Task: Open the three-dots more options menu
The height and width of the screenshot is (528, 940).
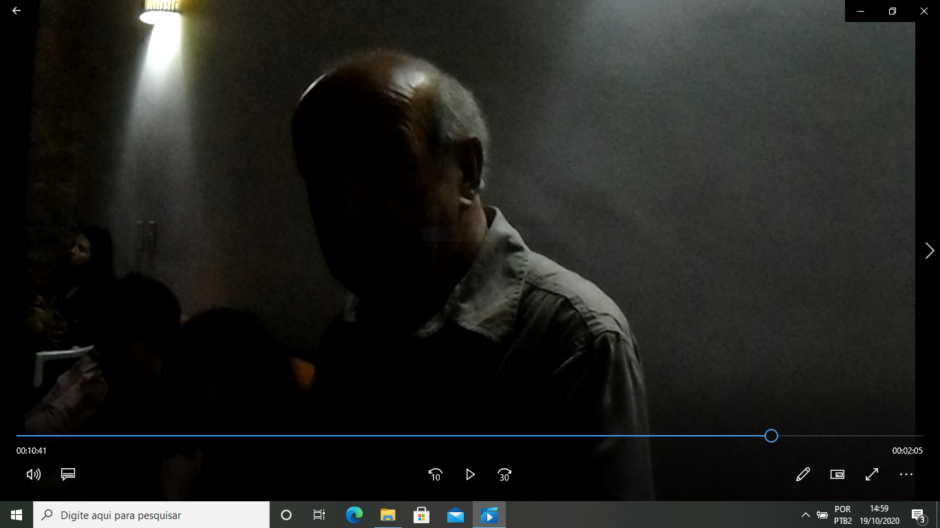Action: (906, 475)
